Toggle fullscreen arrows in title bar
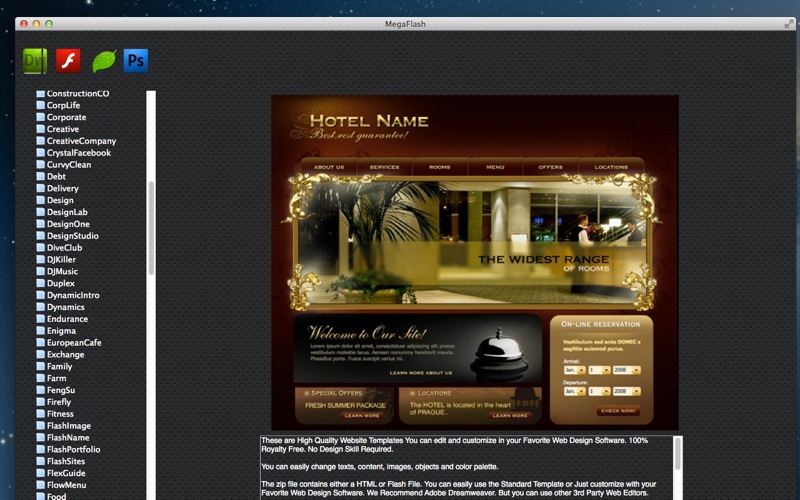This screenshot has height=500, width=800. [789, 23]
